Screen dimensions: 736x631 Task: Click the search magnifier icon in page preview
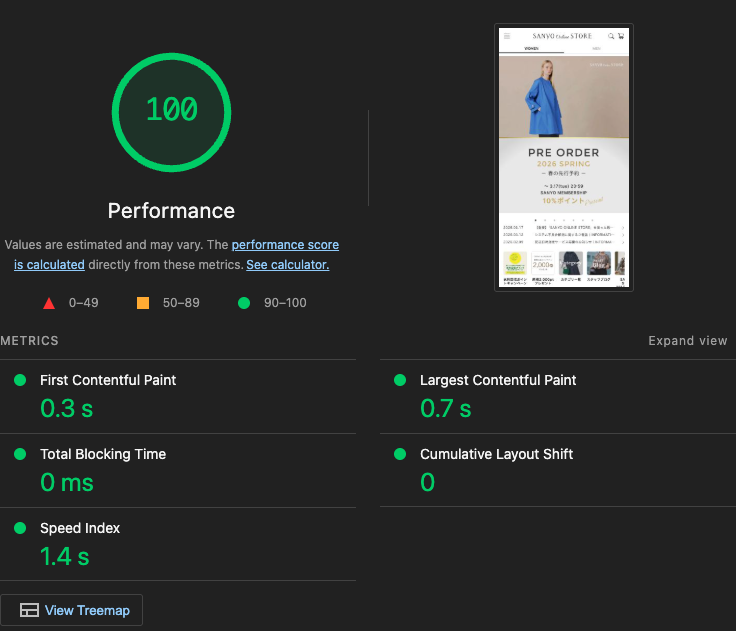click(611, 36)
